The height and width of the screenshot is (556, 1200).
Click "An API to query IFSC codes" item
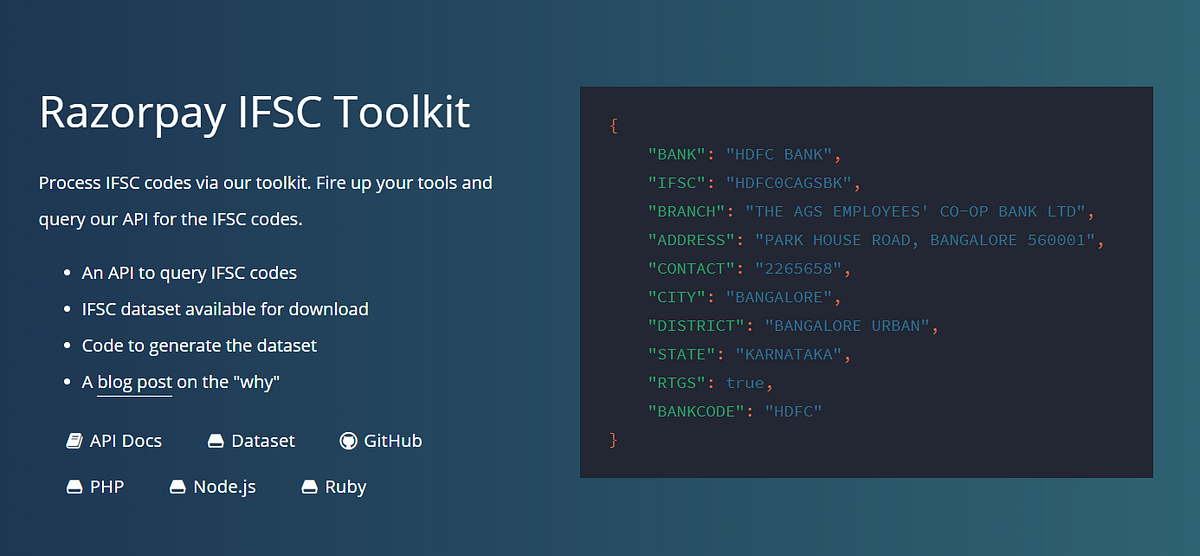coord(189,272)
